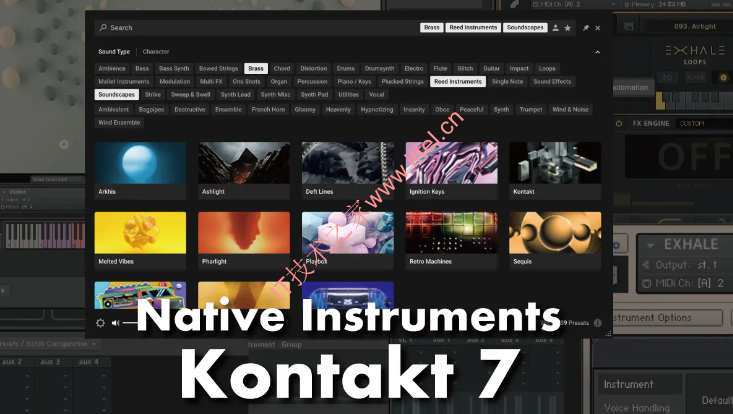Enable the Bass Synth tag
Screen dimensions: 733x414
[174, 68]
